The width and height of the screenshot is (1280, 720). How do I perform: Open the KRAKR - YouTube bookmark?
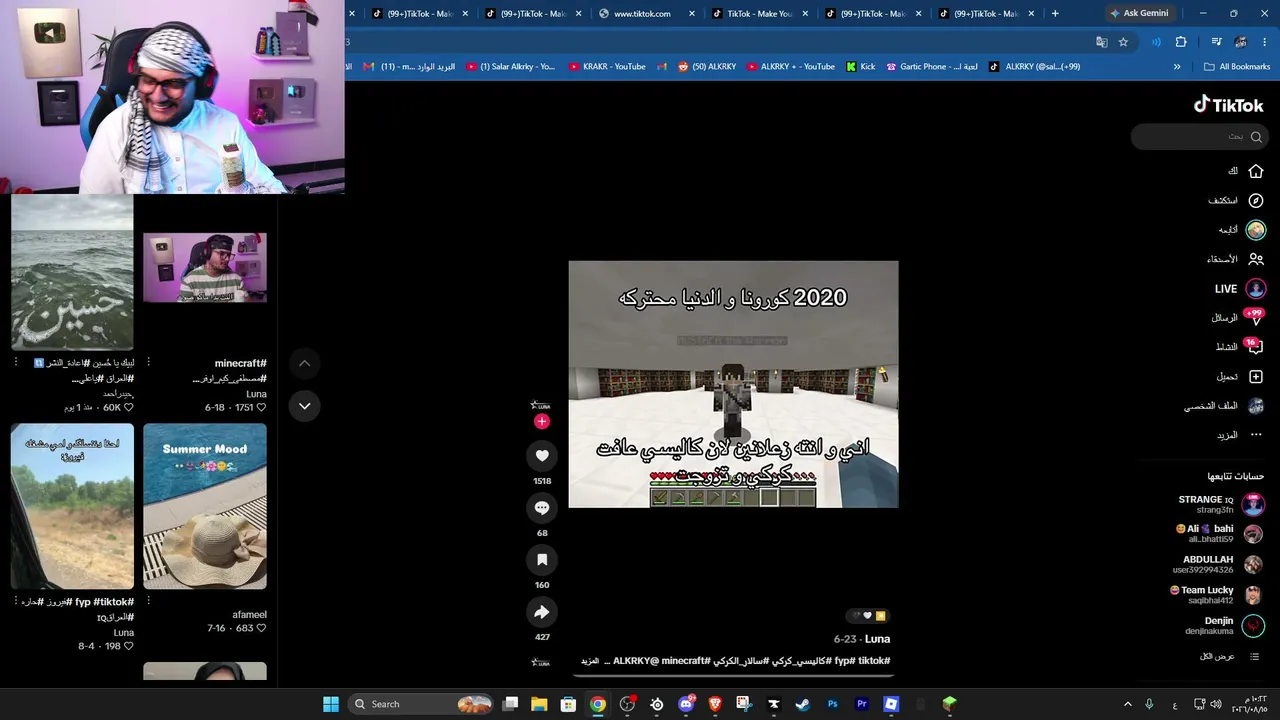click(607, 67)
